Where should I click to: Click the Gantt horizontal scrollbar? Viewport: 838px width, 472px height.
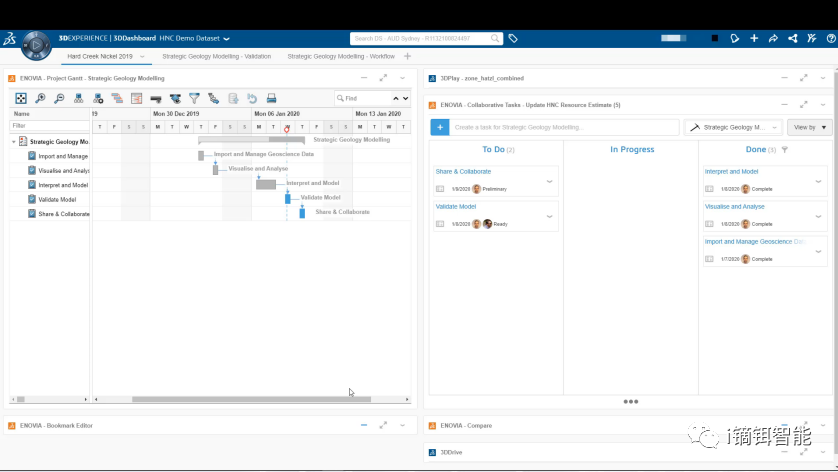250,399
